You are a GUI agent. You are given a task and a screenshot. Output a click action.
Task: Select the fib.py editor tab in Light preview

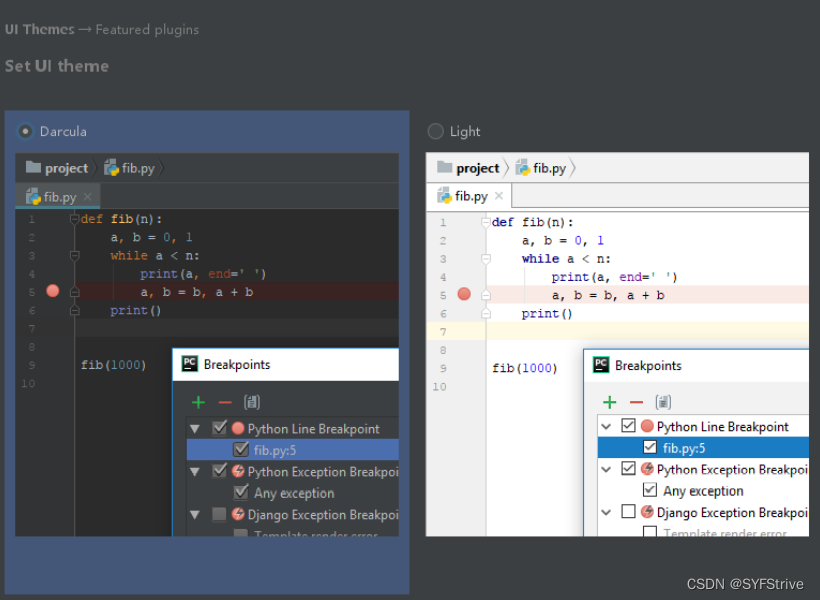pos(469,196)
